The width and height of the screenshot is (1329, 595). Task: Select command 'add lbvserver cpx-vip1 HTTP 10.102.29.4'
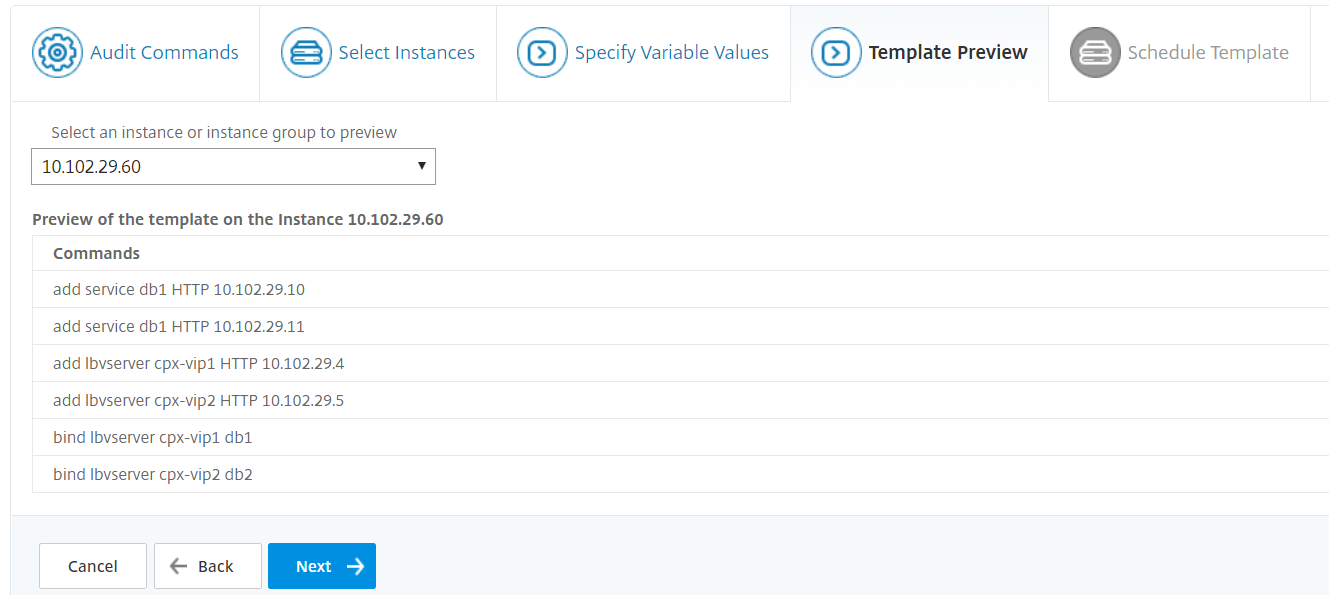coord(680,364)
